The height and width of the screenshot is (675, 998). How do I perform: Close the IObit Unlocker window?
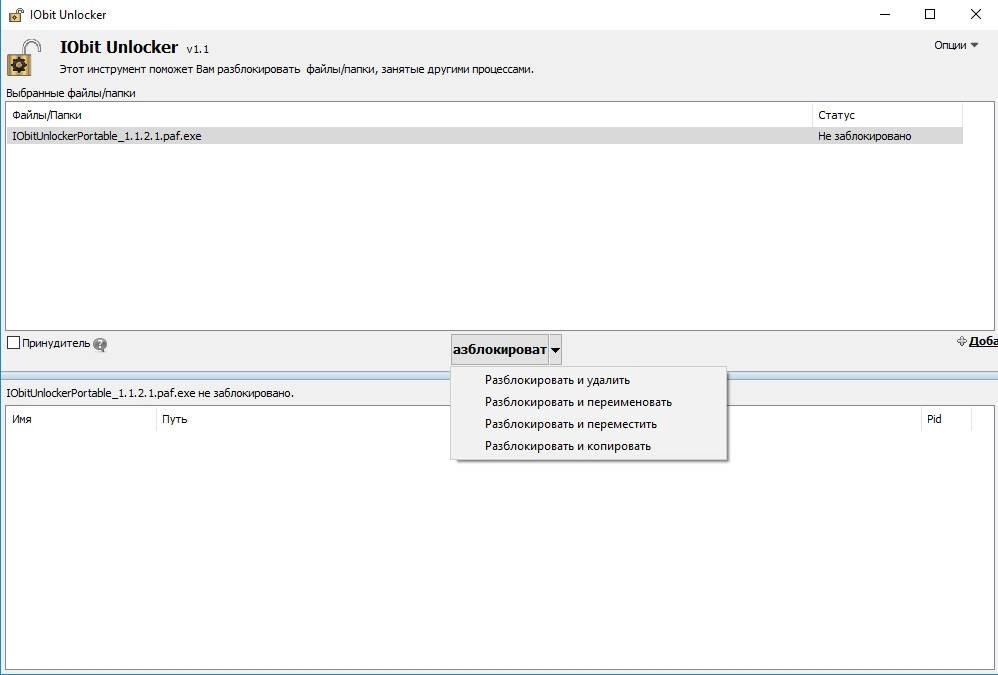point(975,14)
